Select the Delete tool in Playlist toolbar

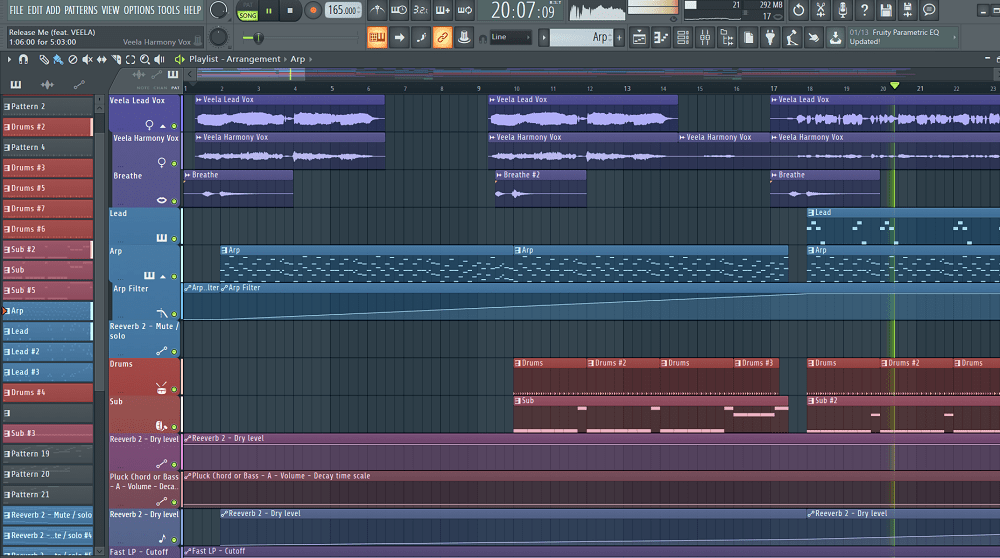point(73,59)
